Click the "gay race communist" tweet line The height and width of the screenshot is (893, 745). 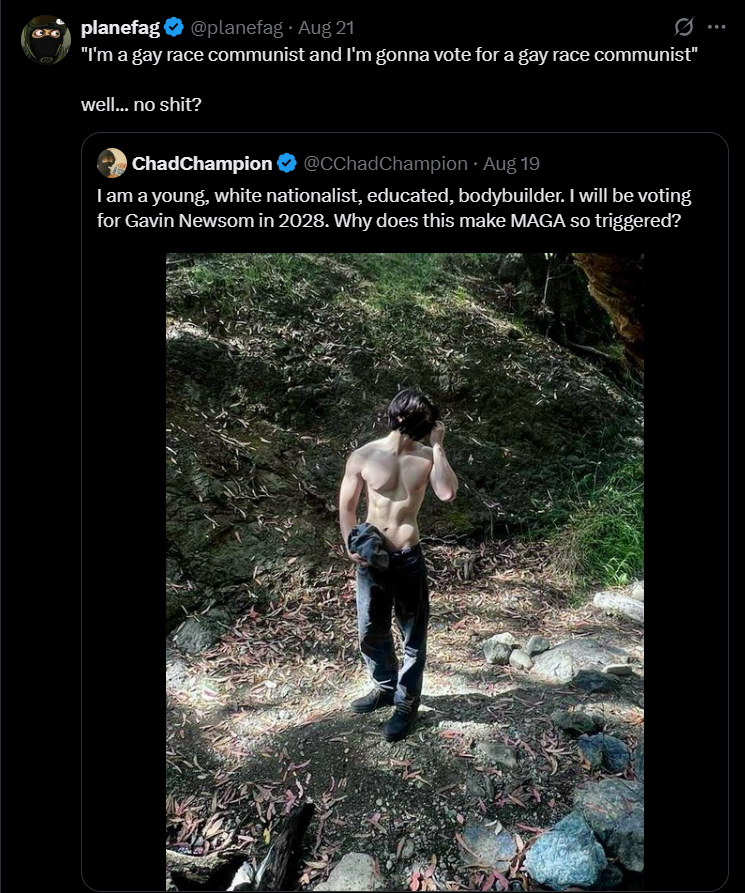click(388, 54)
